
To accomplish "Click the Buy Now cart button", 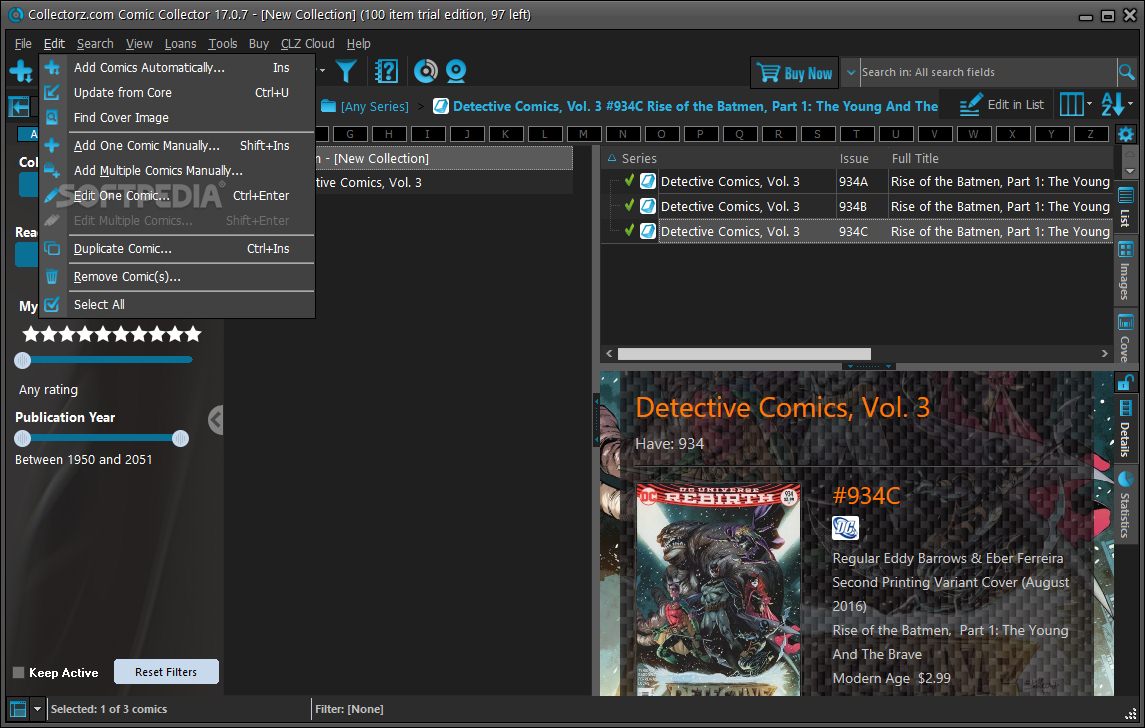I will coord(794,73).
